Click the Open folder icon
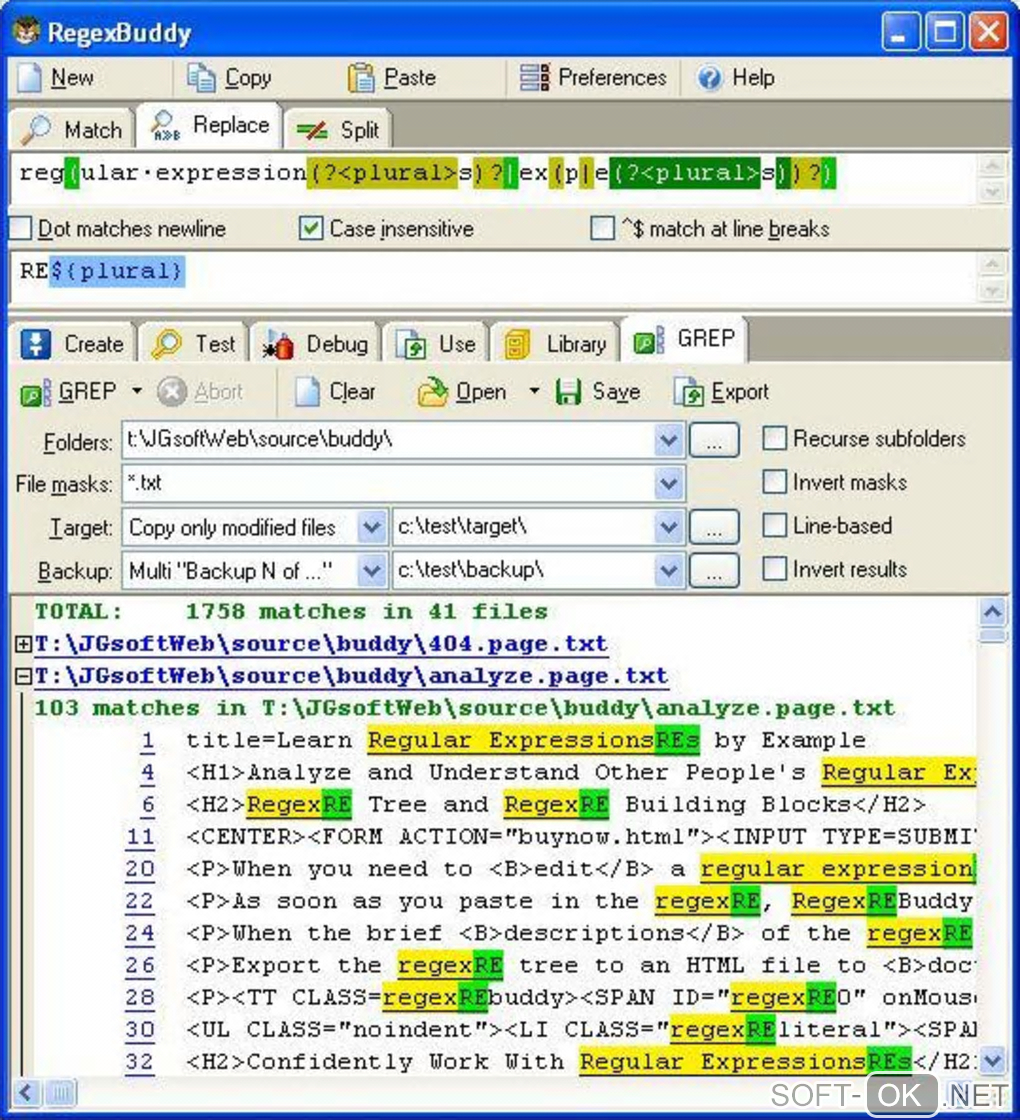Viewport: 1020px width, 1120px height. 432,391
